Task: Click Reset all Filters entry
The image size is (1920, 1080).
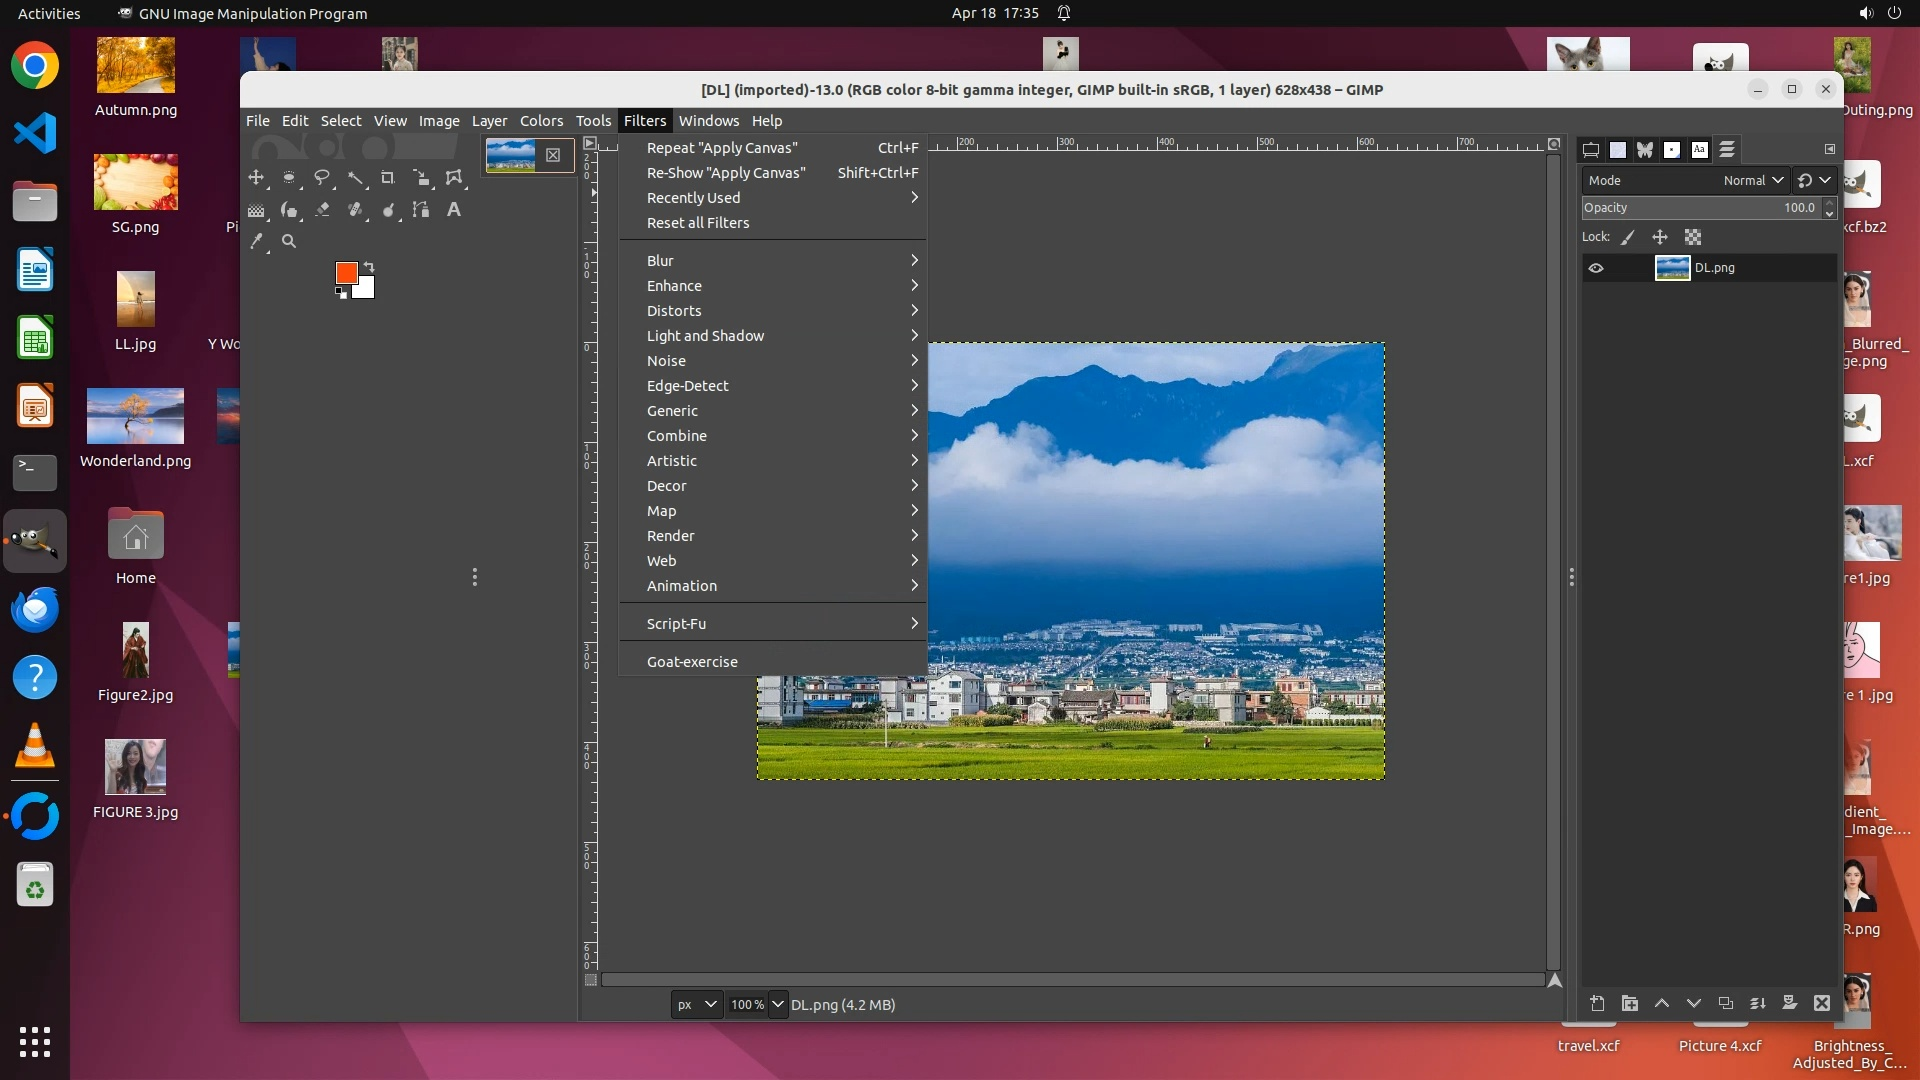Action: click(698, 223)
